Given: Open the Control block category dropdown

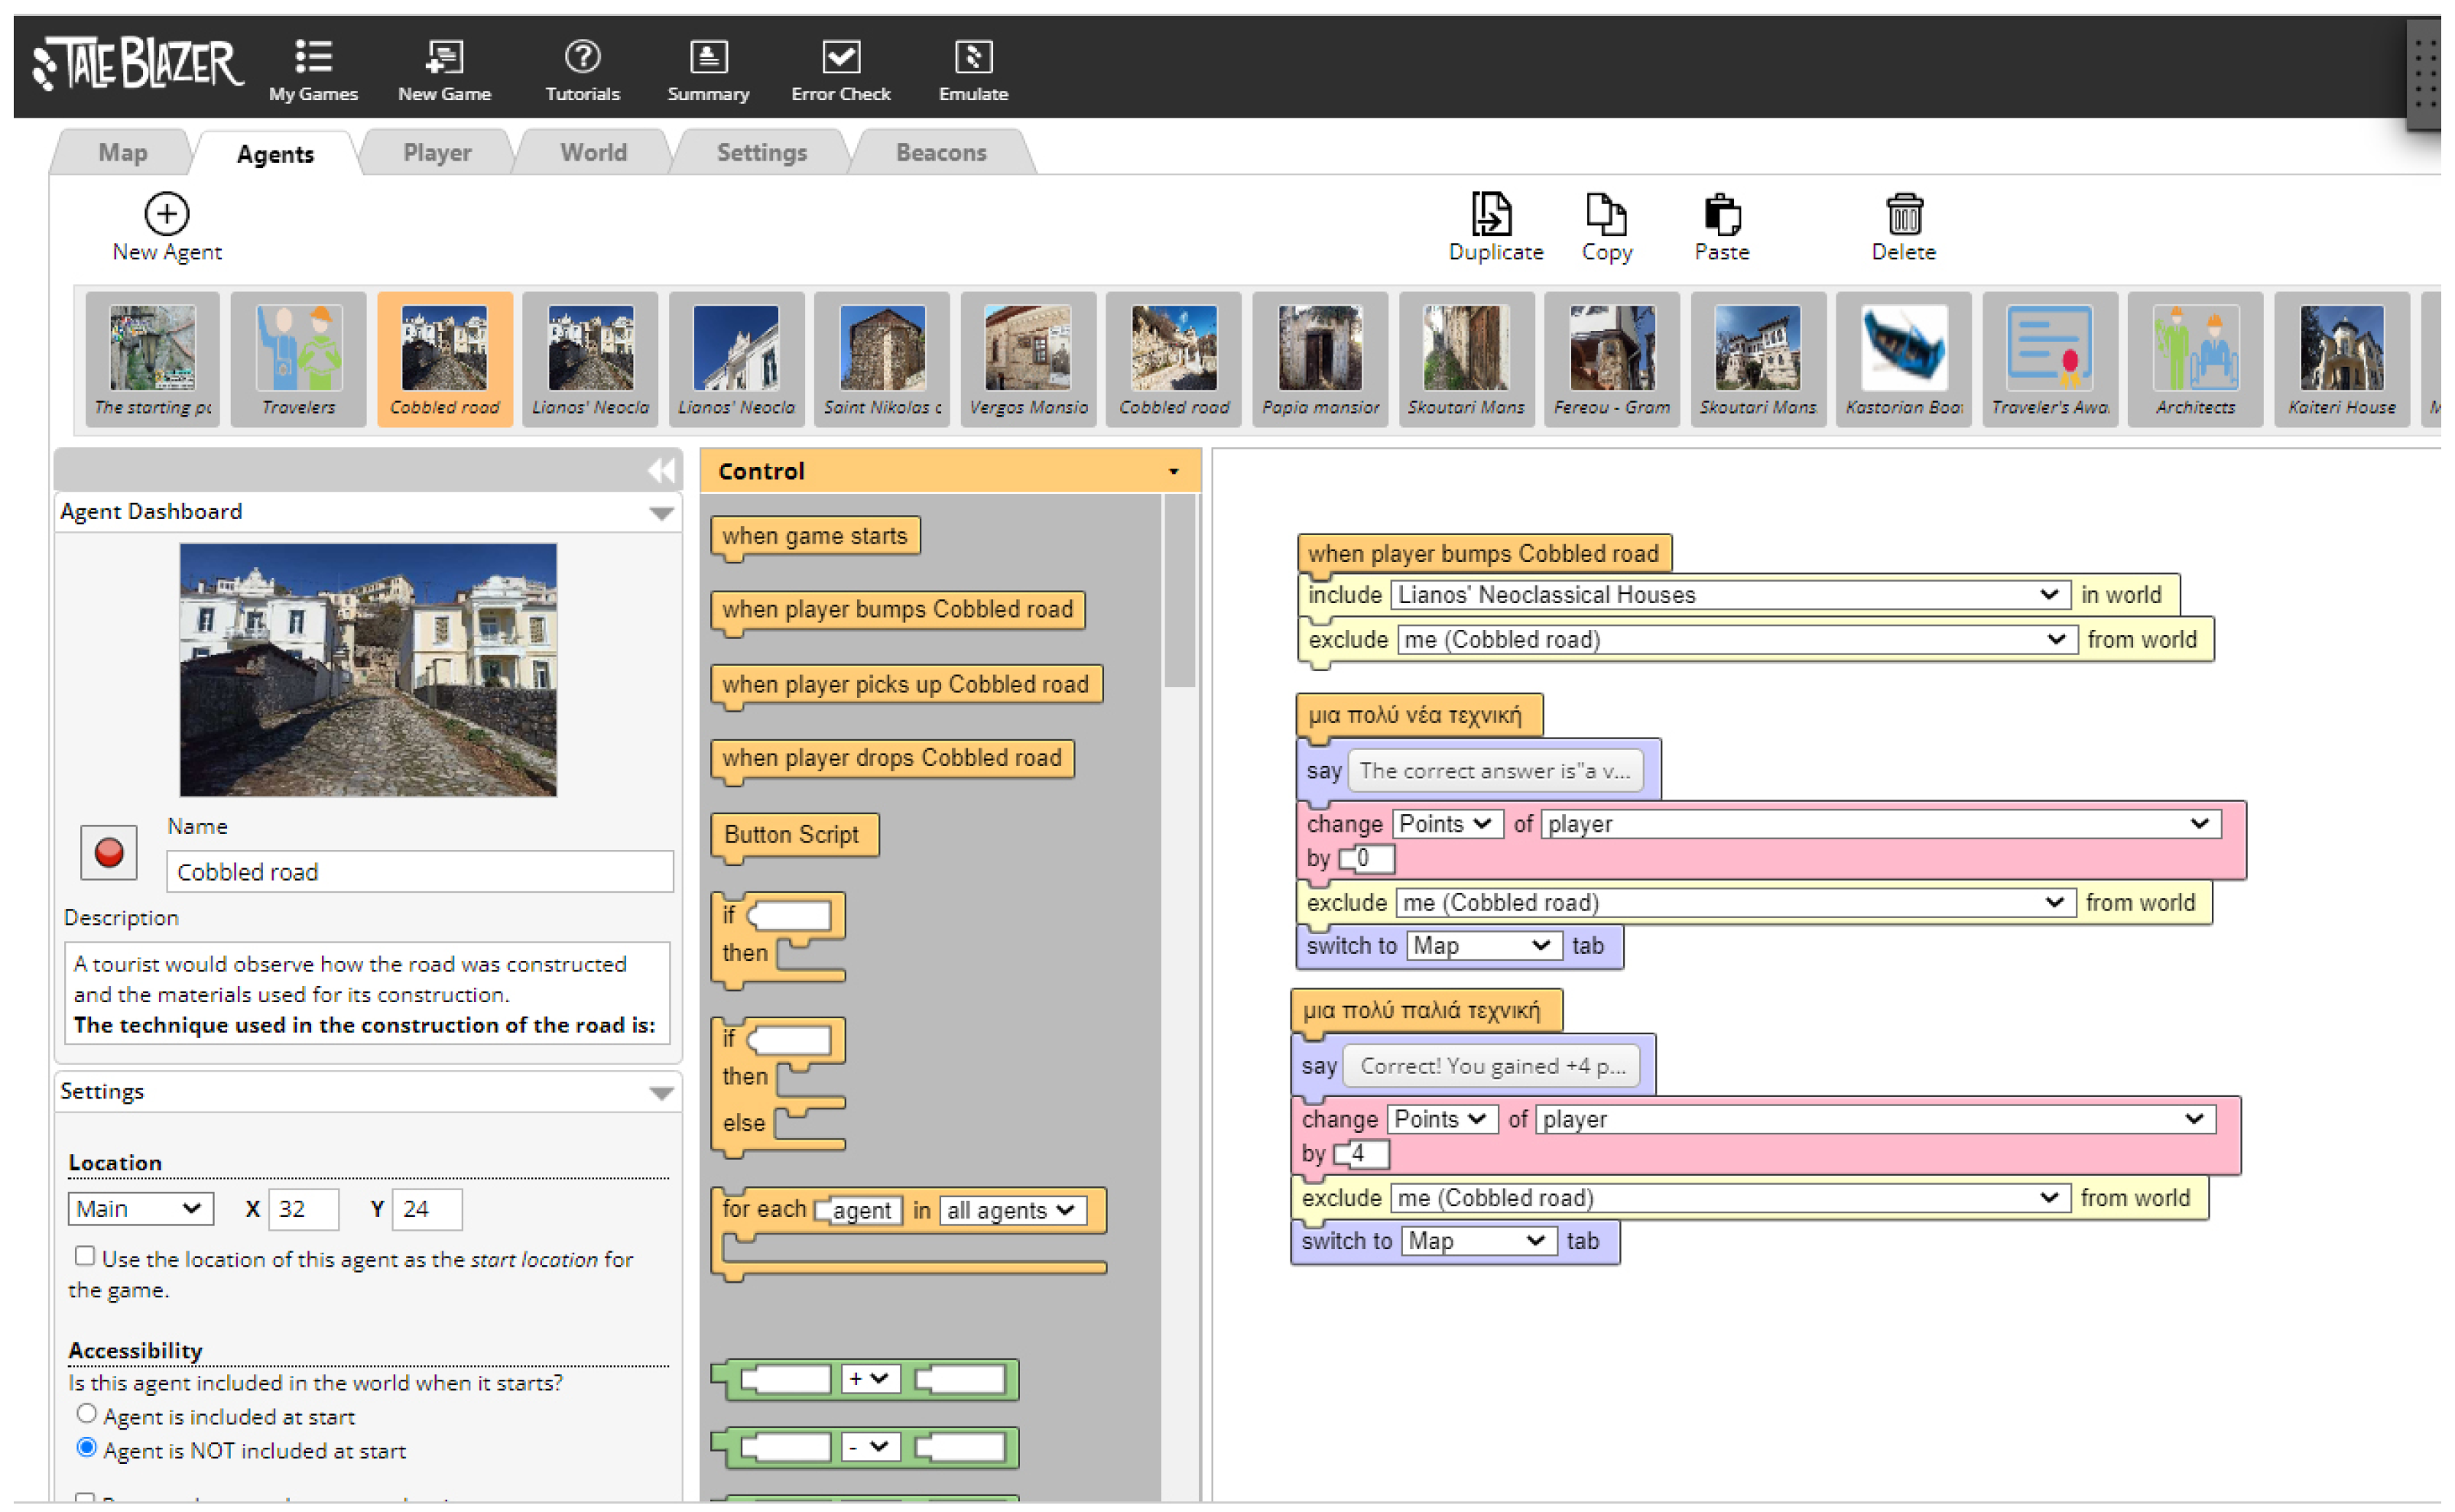Looking at the screenshot, I should (x=1173, y=472).
